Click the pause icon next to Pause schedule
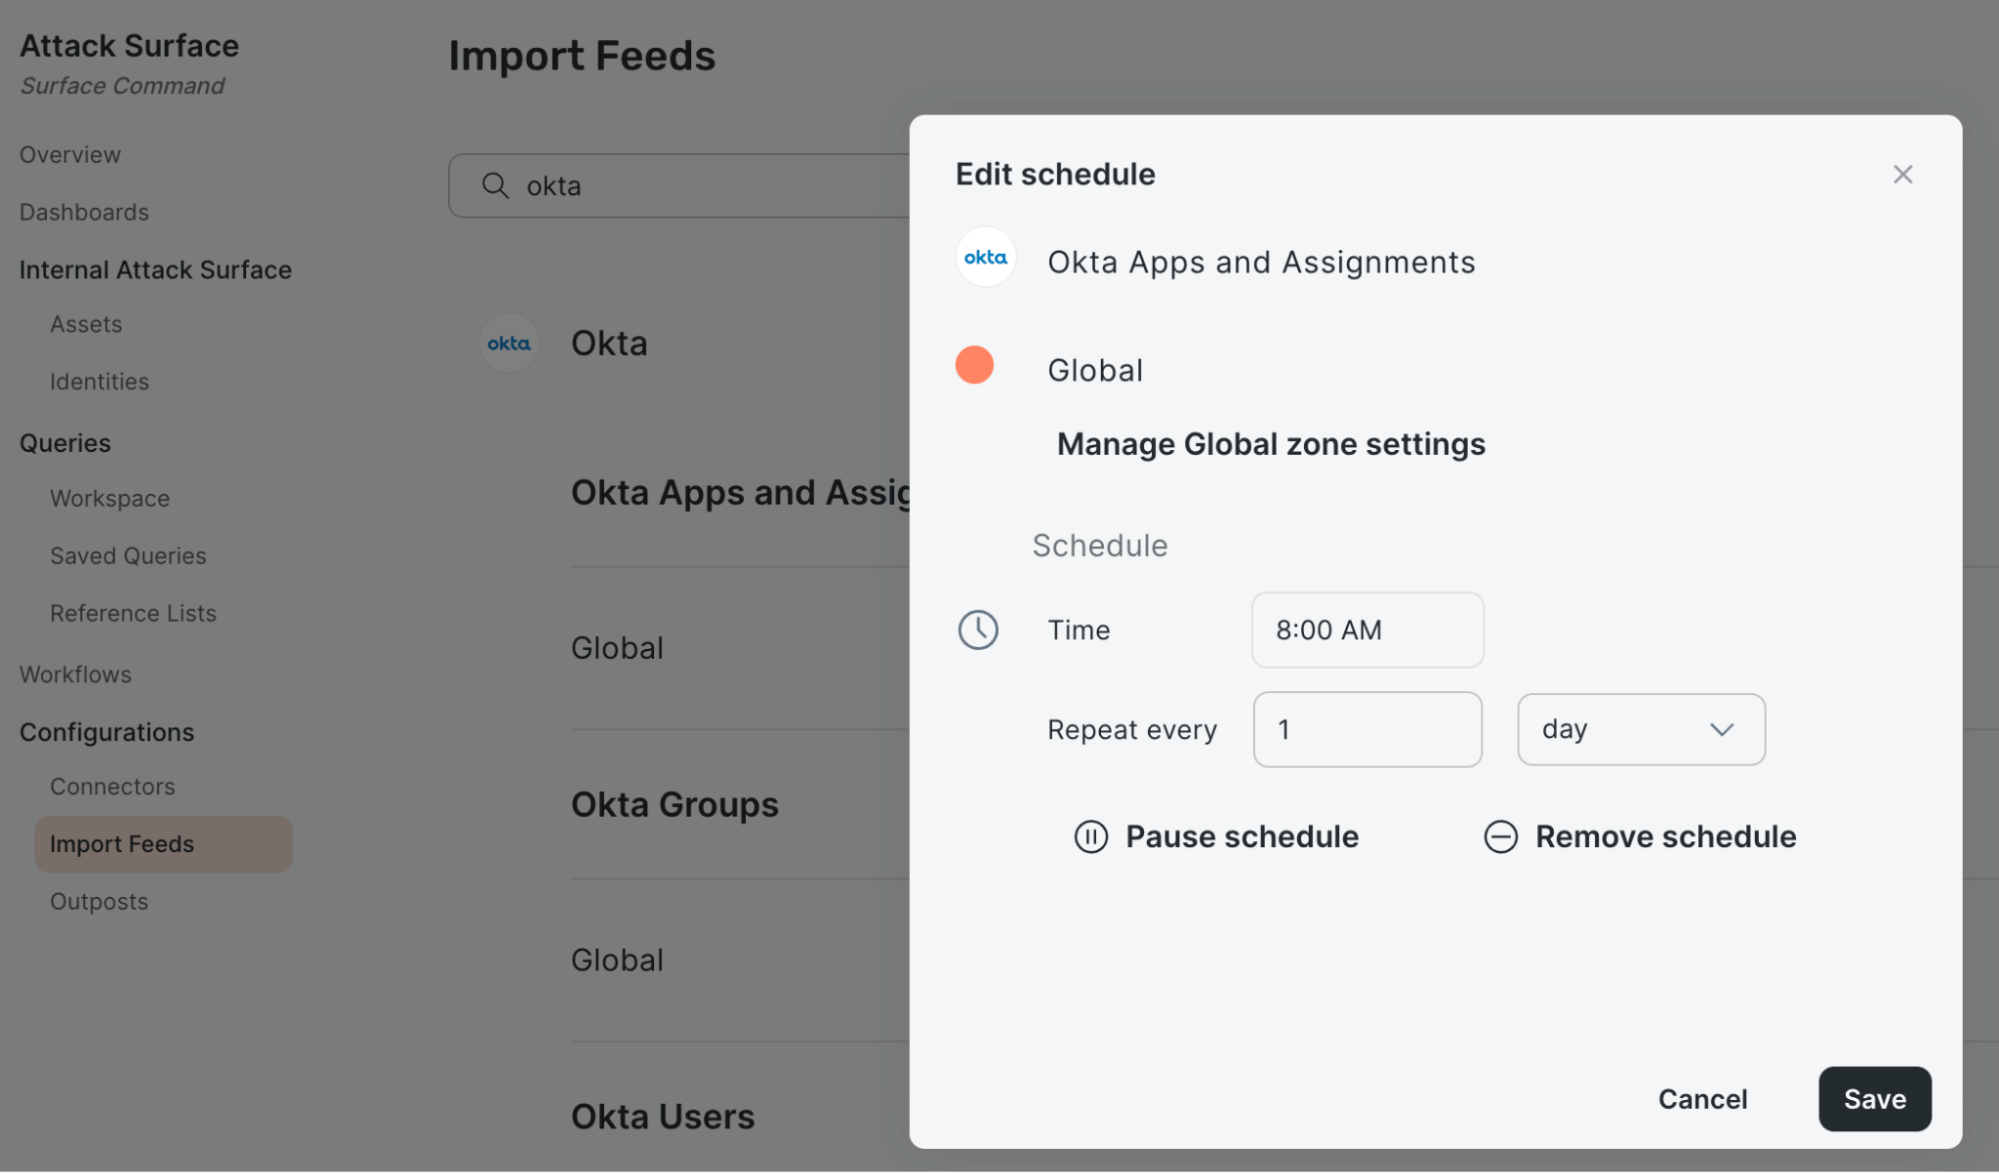This screenshot has width=1999, height=1173. pos(1090,837)
